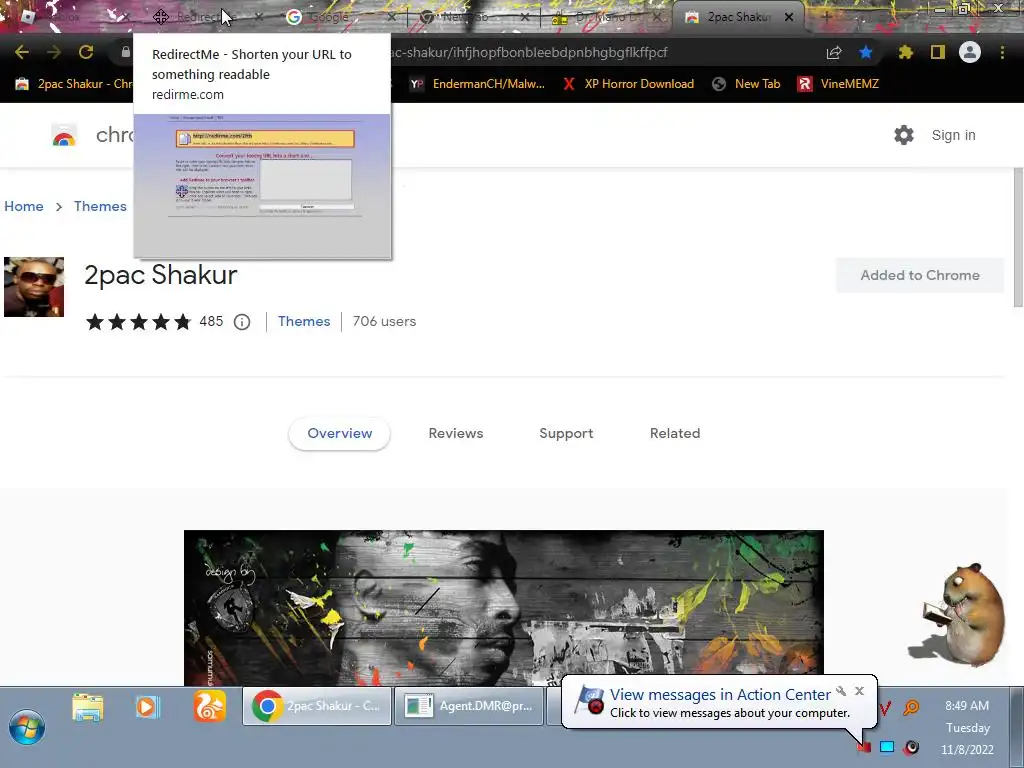1024x768 pixels.
Task: Click the 2pac Shakur theme thumbnail
Action: pyautogui.click(x=34, y=287)
